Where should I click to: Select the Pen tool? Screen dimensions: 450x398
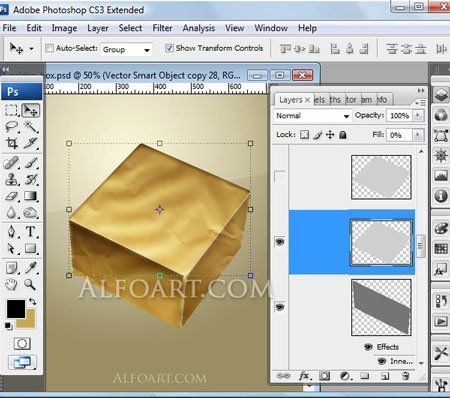11,231
